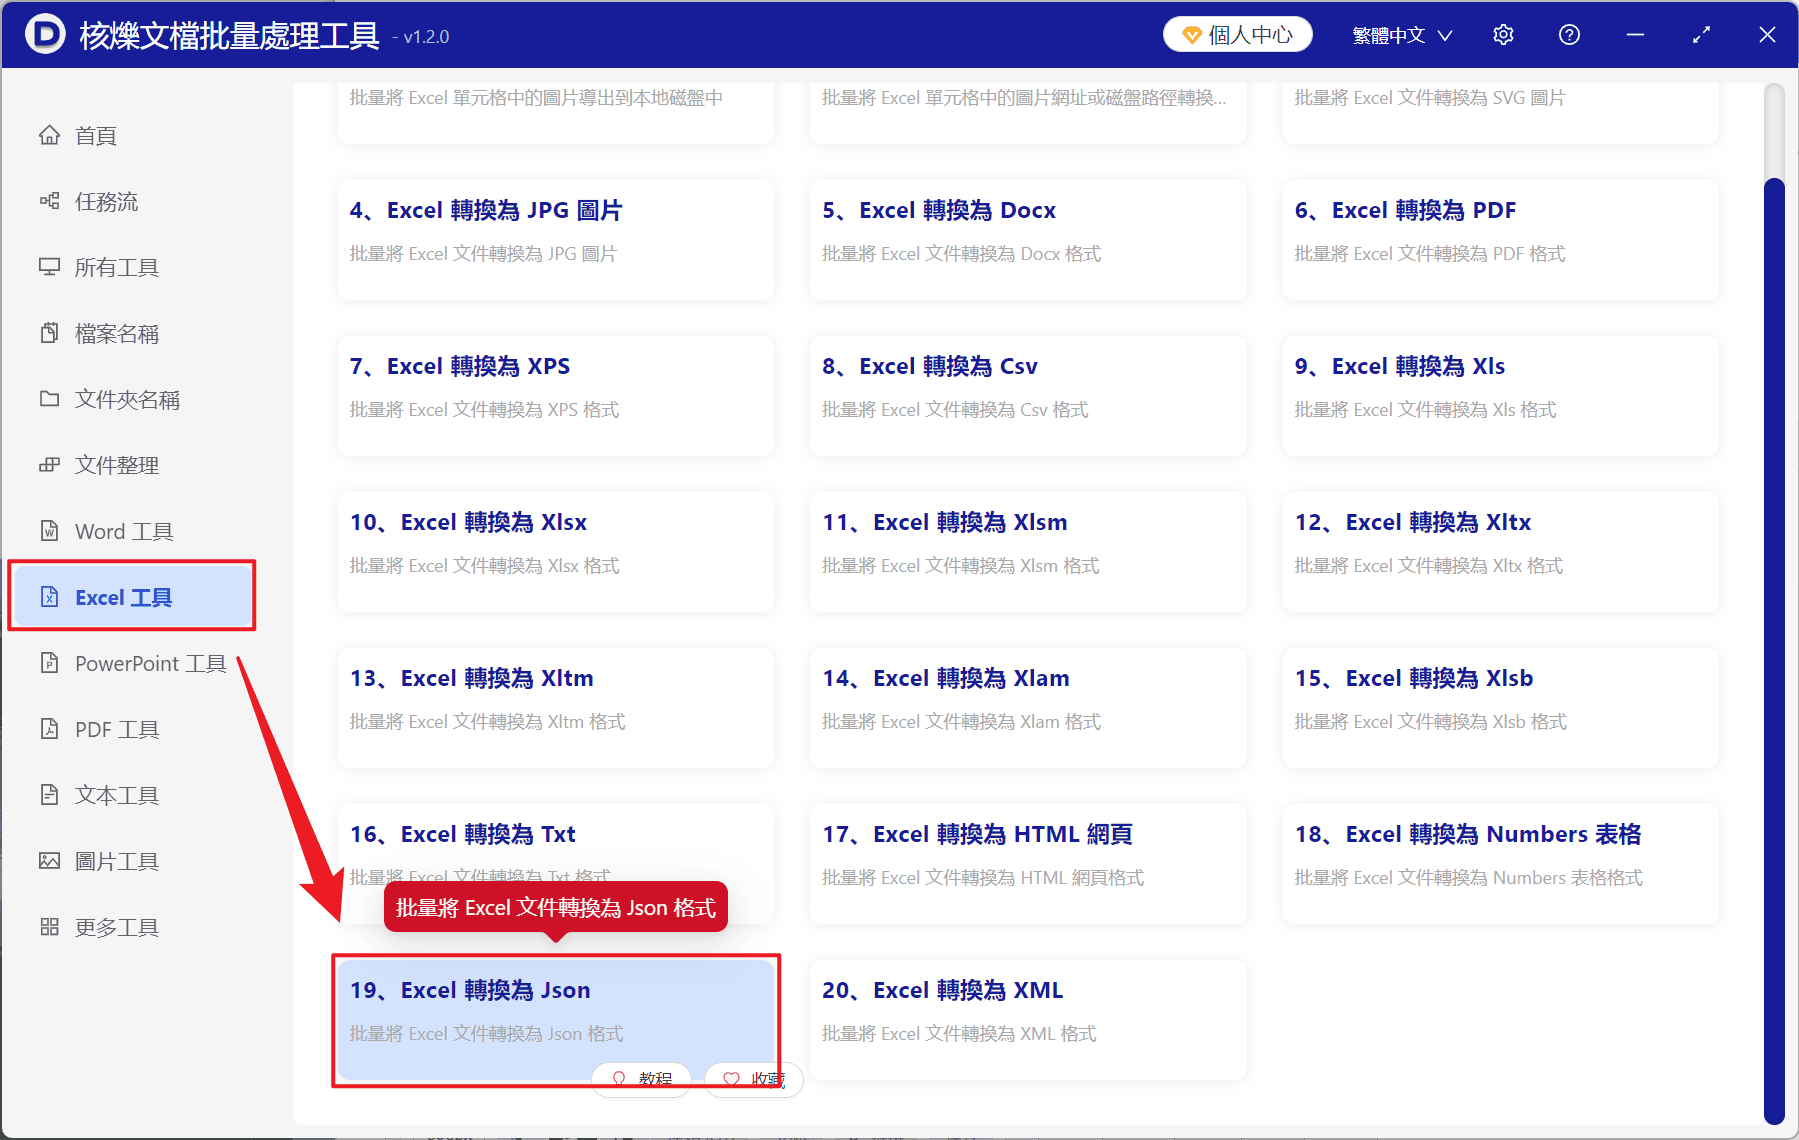Click description 批量將 Excel 文件轉換為 Xlsb 格式
1799x1140 pixels.
pyautogui.click(x=1430, y=722)
